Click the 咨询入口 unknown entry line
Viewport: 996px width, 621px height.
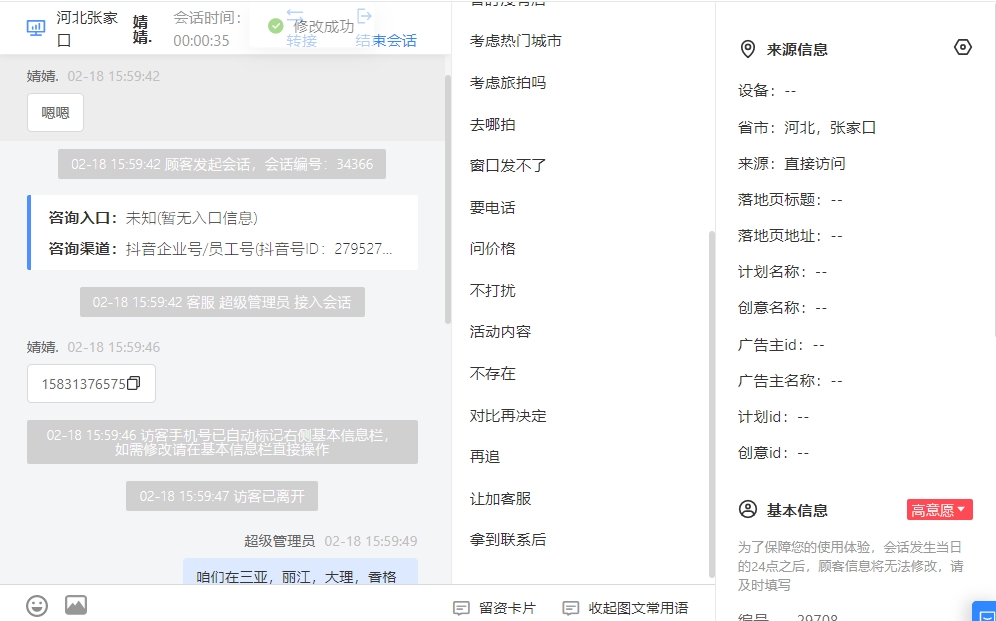click(153, 218)
